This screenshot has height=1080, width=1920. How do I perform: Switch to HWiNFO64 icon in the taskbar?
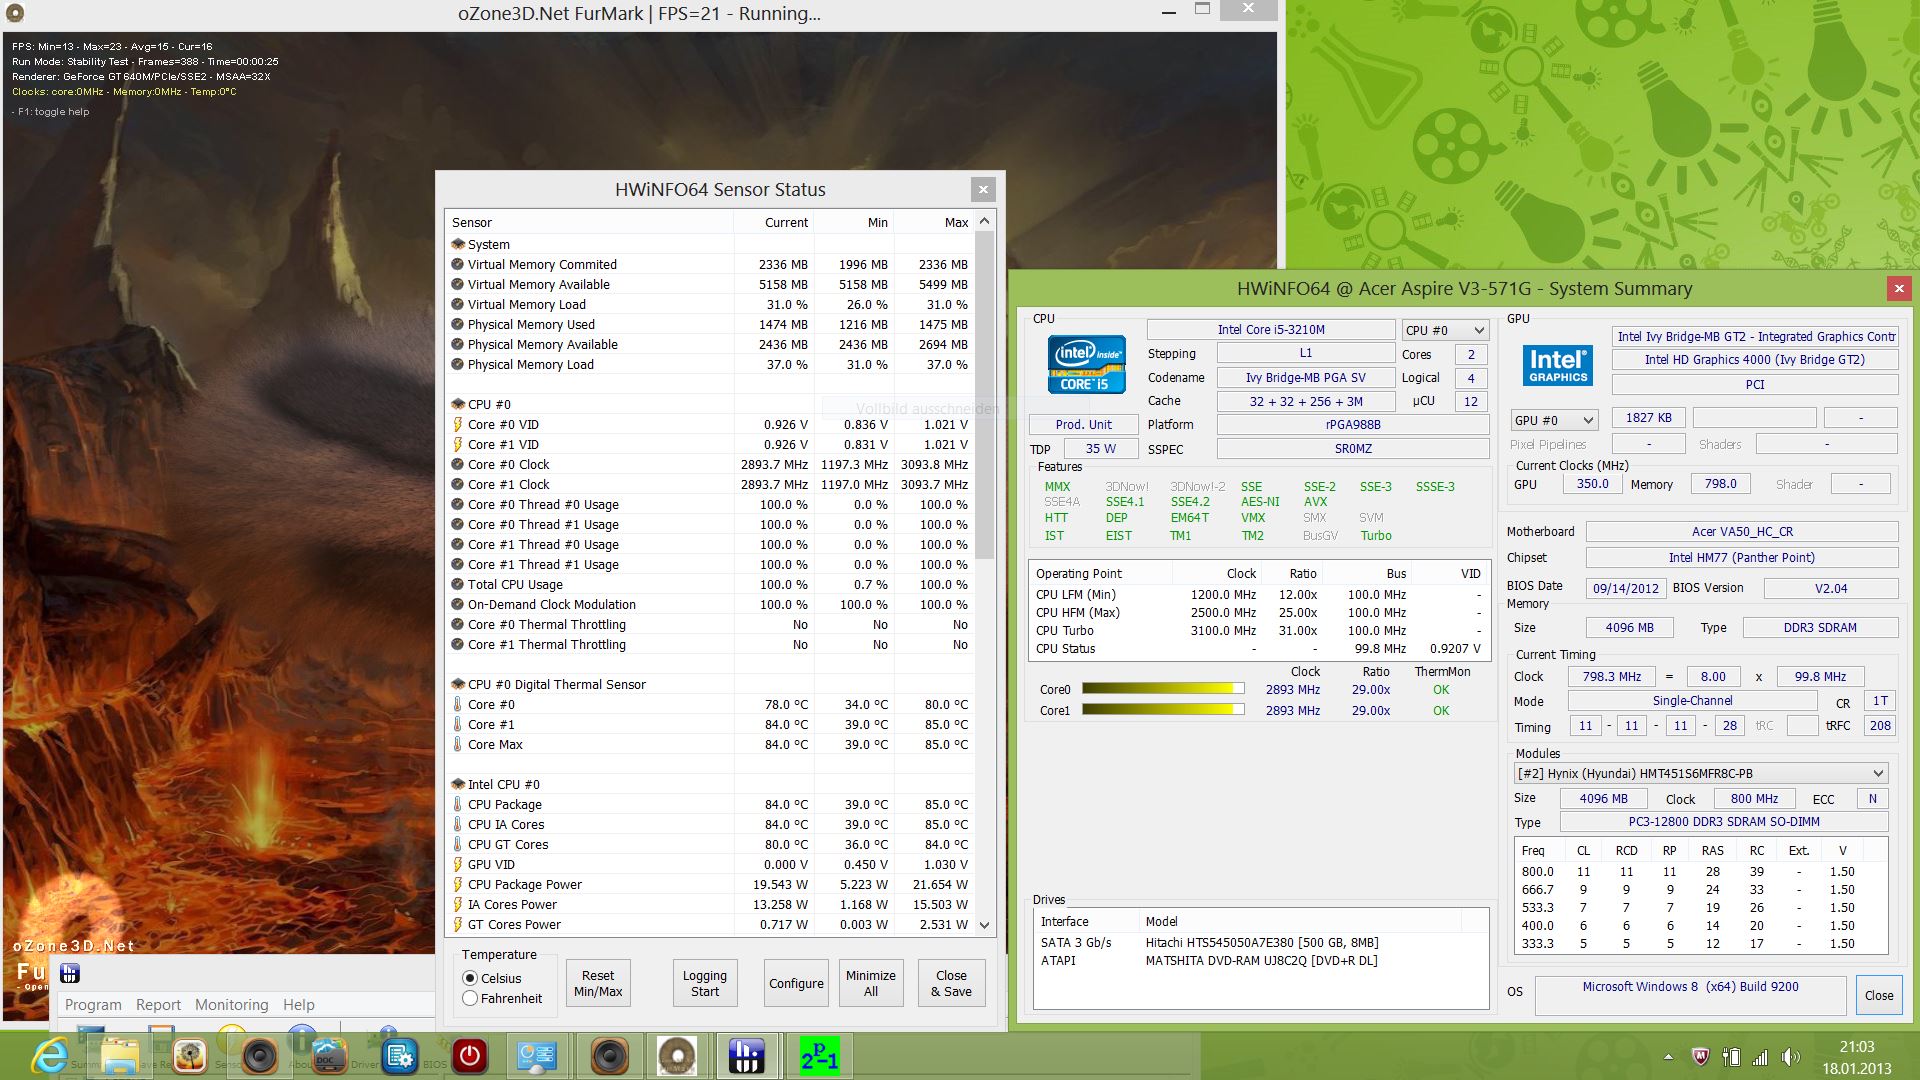tap(747, 1056)
